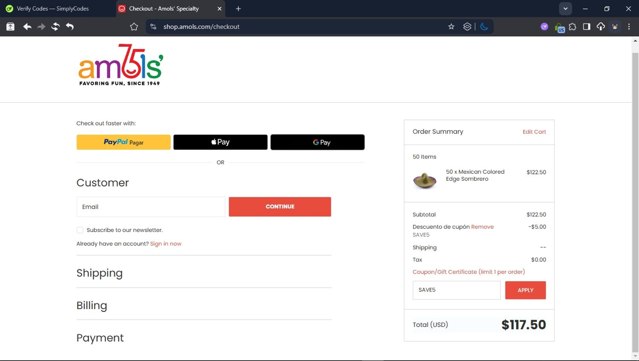
Task: Click the Payment section heading
Action: [x=100, y=338]
